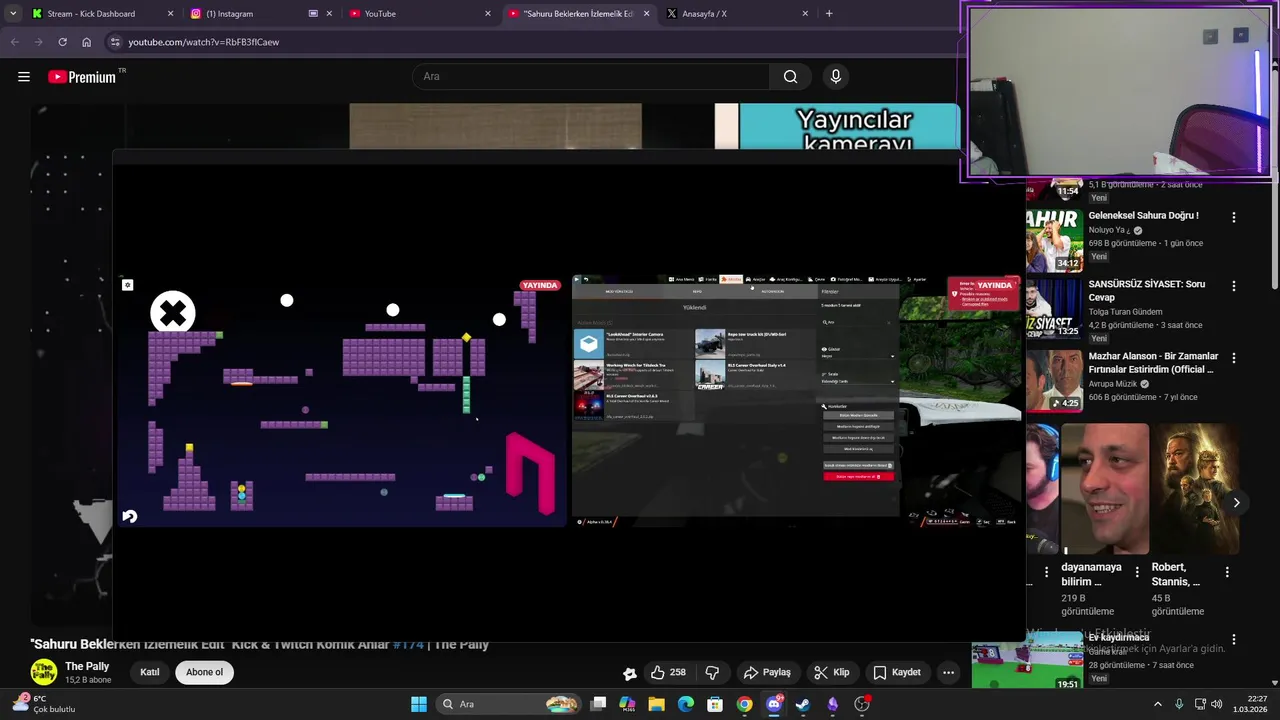
Task: Click the #174 hashtag in video title
Action: tap(408, 645)
